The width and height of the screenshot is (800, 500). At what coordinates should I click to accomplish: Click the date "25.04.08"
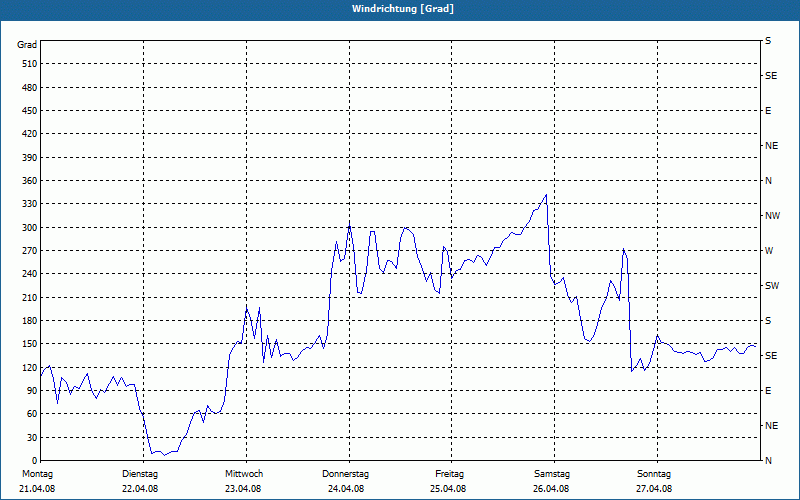[x=448, y=489]
